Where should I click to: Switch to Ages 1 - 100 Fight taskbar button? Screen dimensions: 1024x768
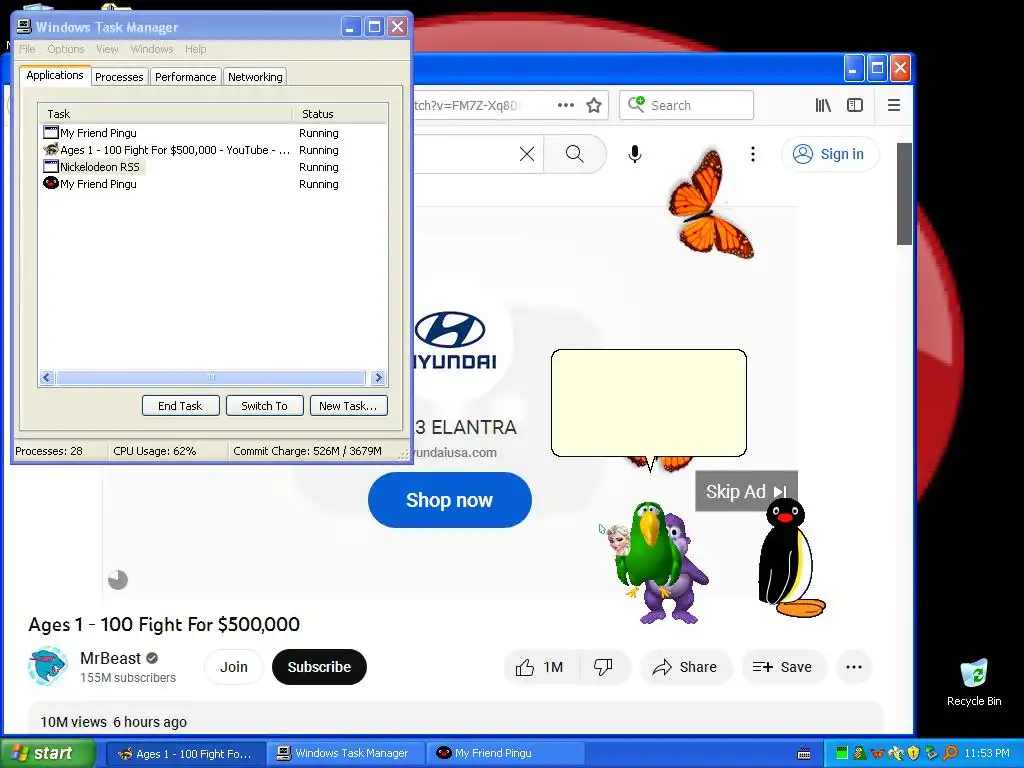[185, 754]
